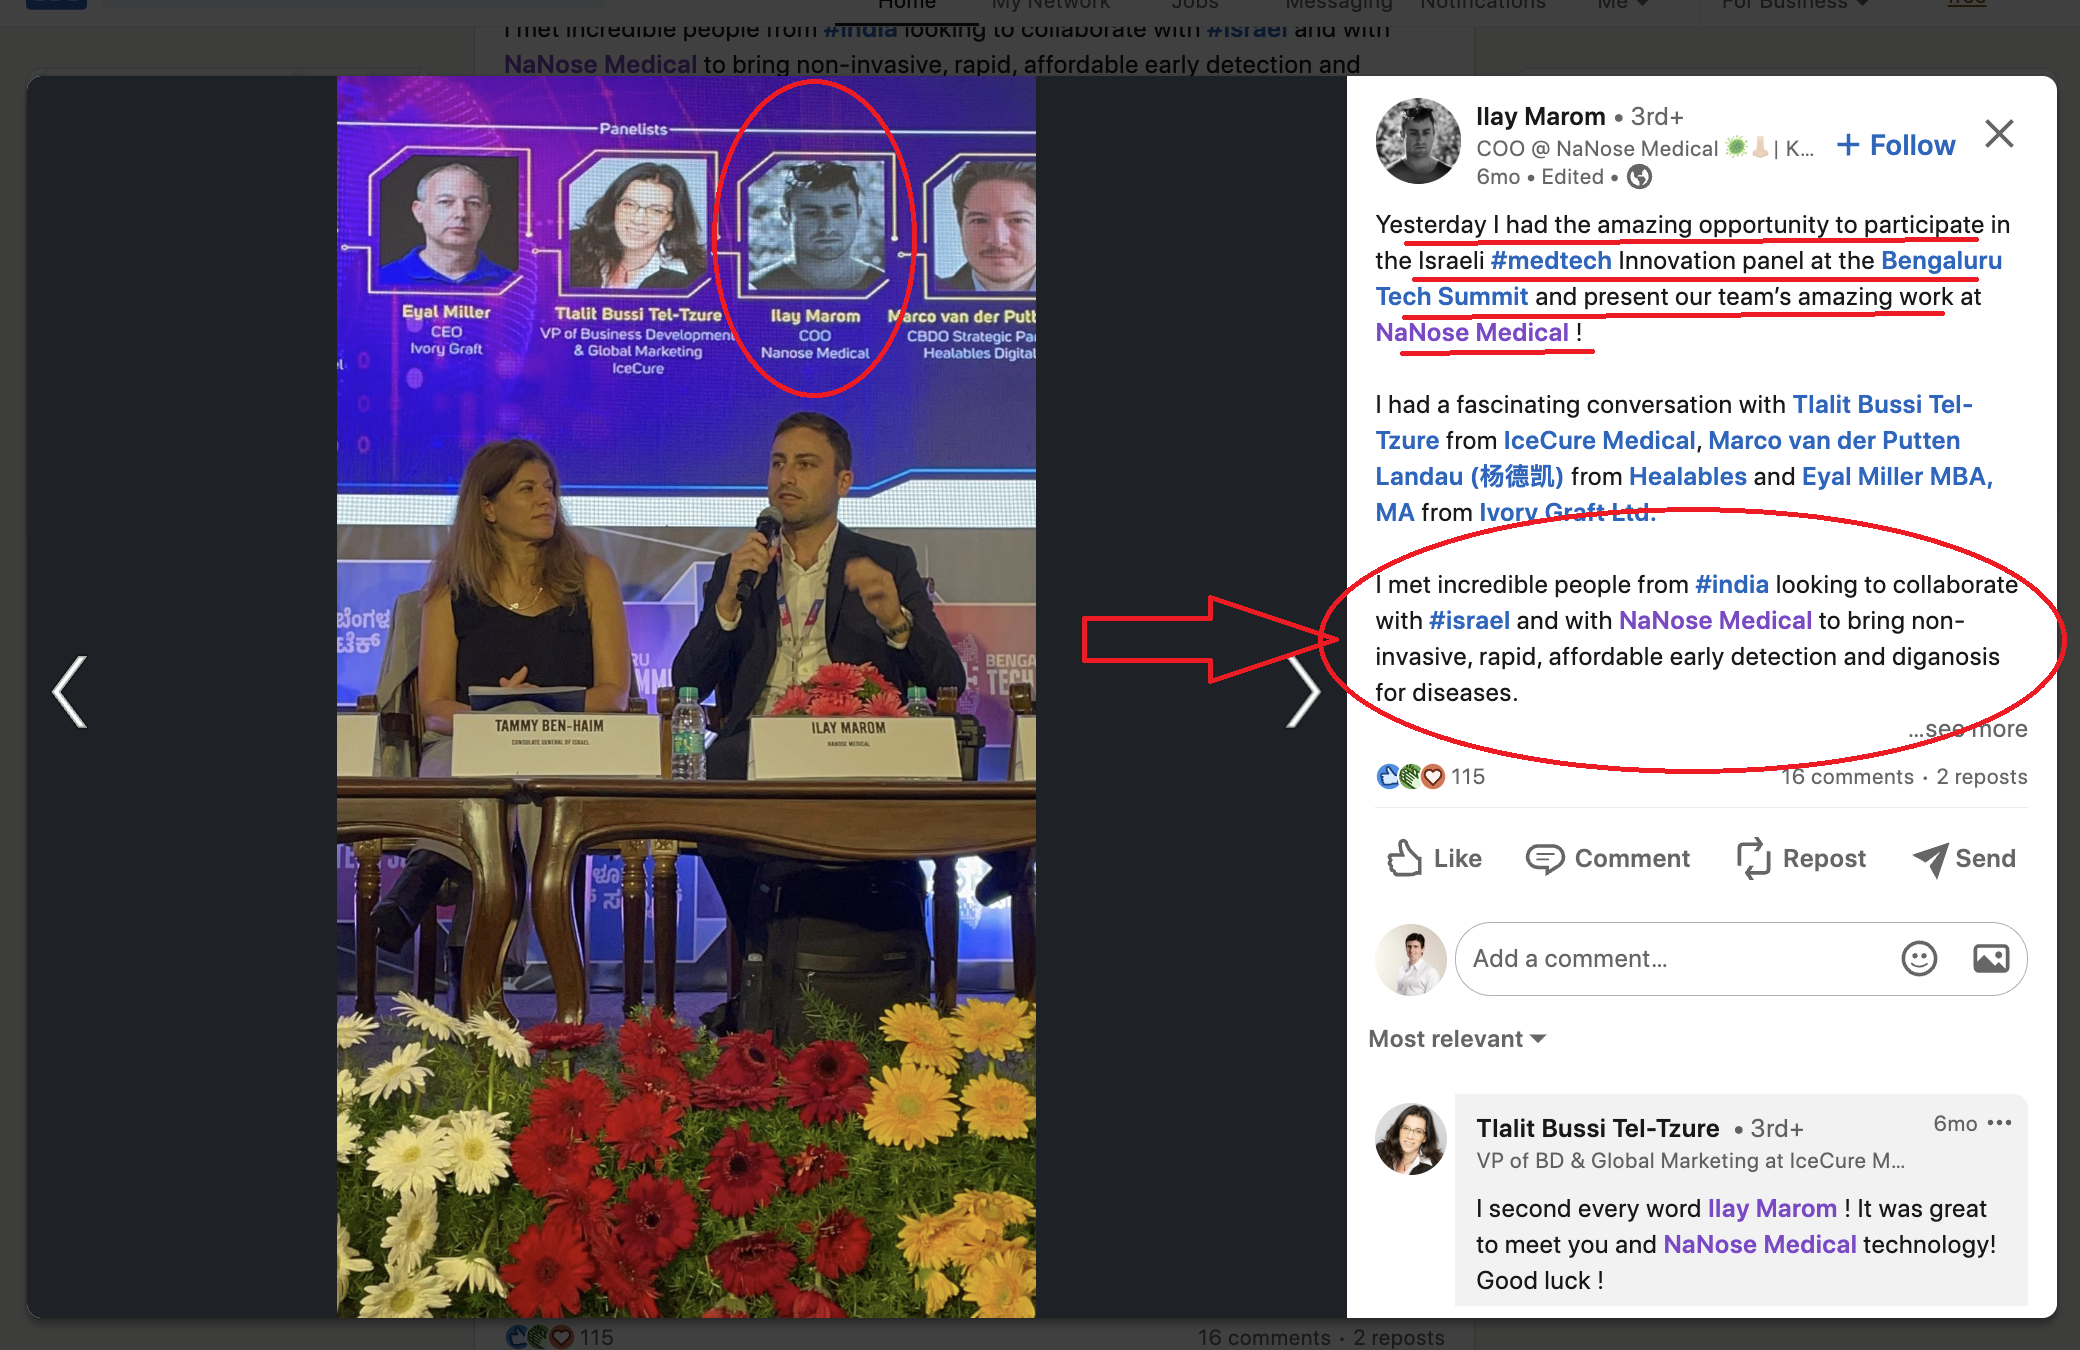Click the panel photo in image viewer
This screenshot has height=1350, width=2080.
tap(686, 697)
